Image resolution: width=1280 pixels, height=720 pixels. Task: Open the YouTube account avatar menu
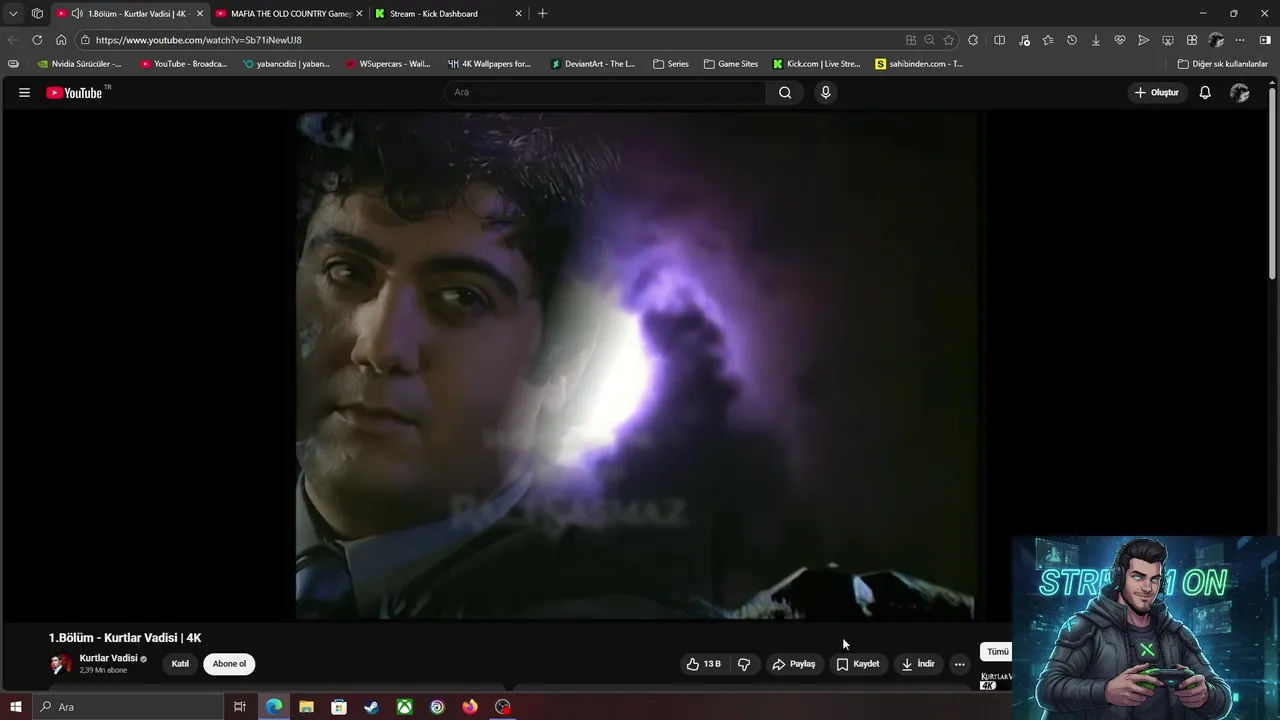tap(1239, 92)
